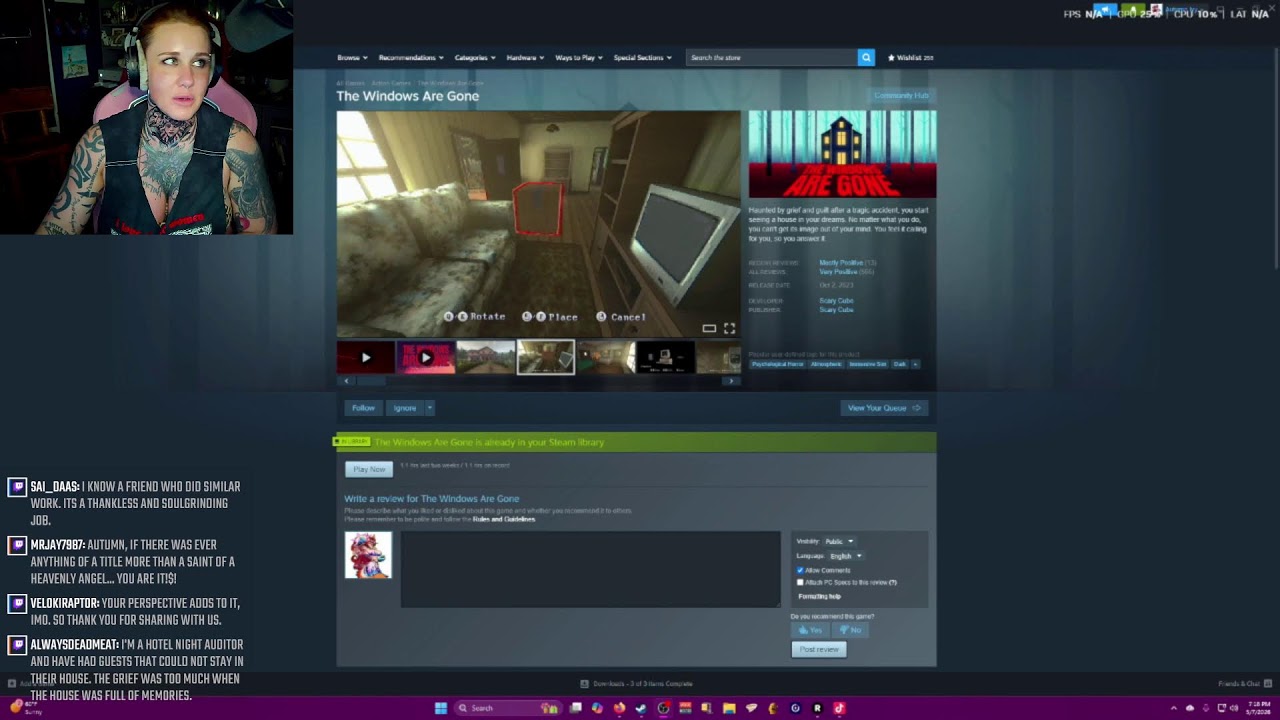This screenshot has width=1280, height=720.
Task: Click the Very Positive all reviews link
Action: click(x=846, y=272)
